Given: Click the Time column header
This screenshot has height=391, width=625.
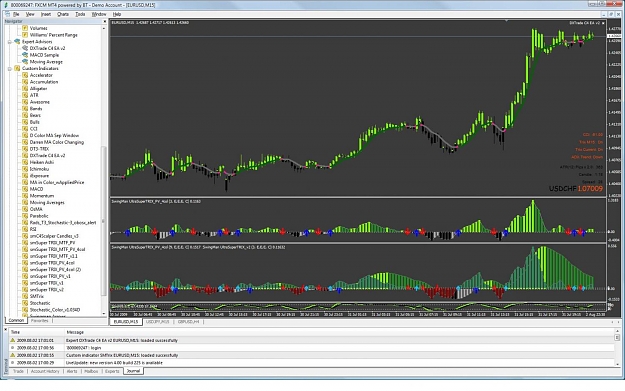Looking at the screenshot, I should 37,332.
